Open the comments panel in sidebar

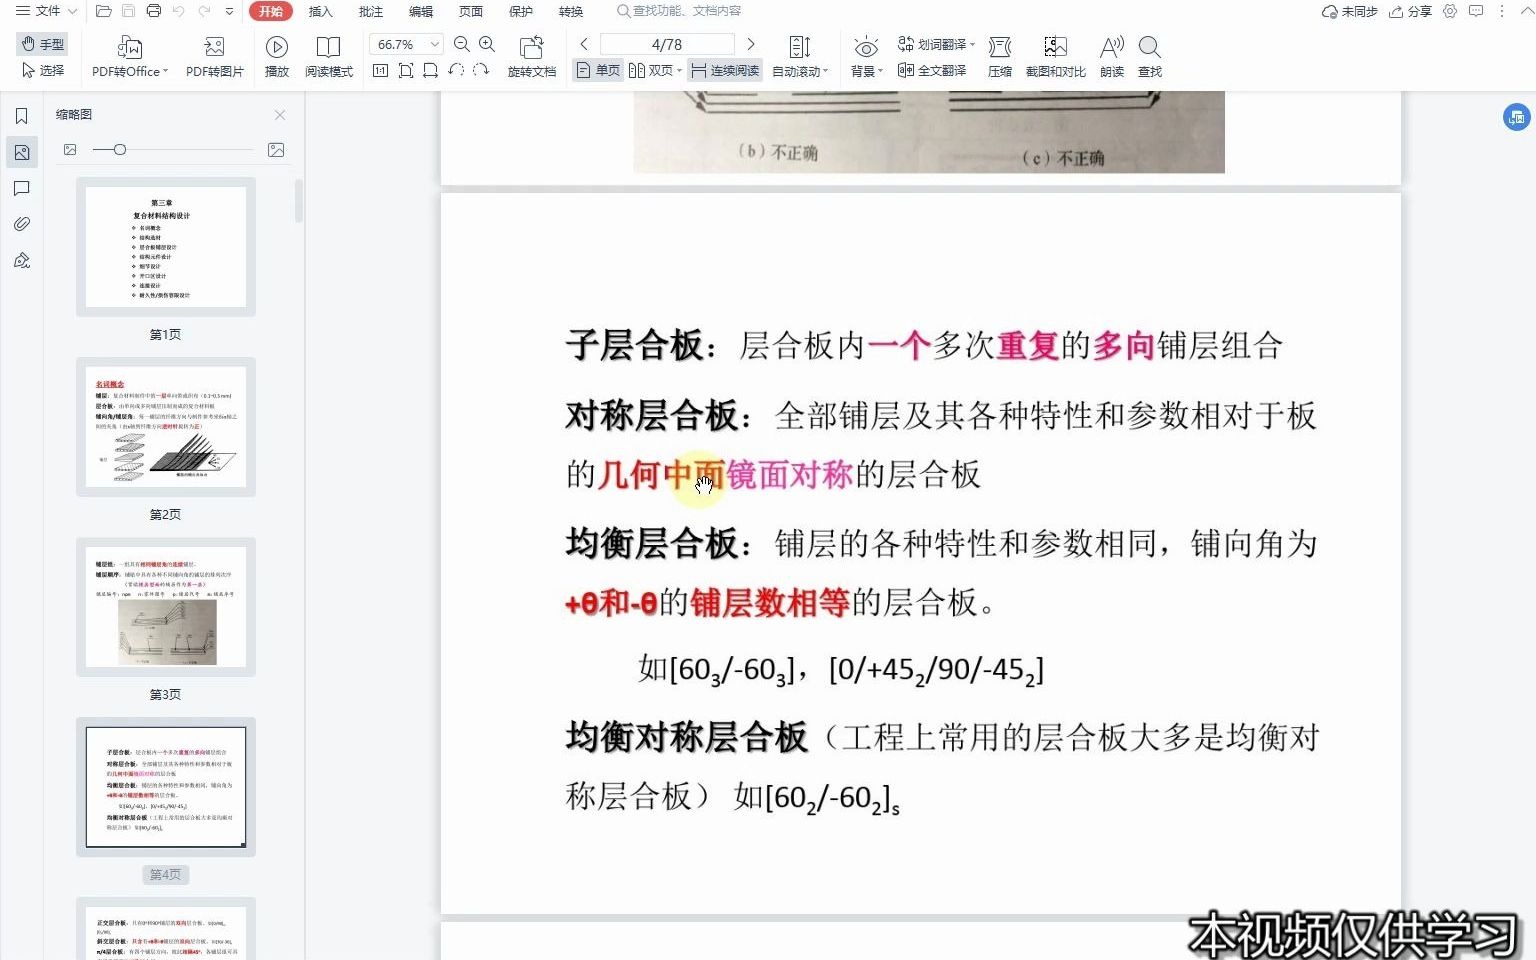click(x=21, y=188)
